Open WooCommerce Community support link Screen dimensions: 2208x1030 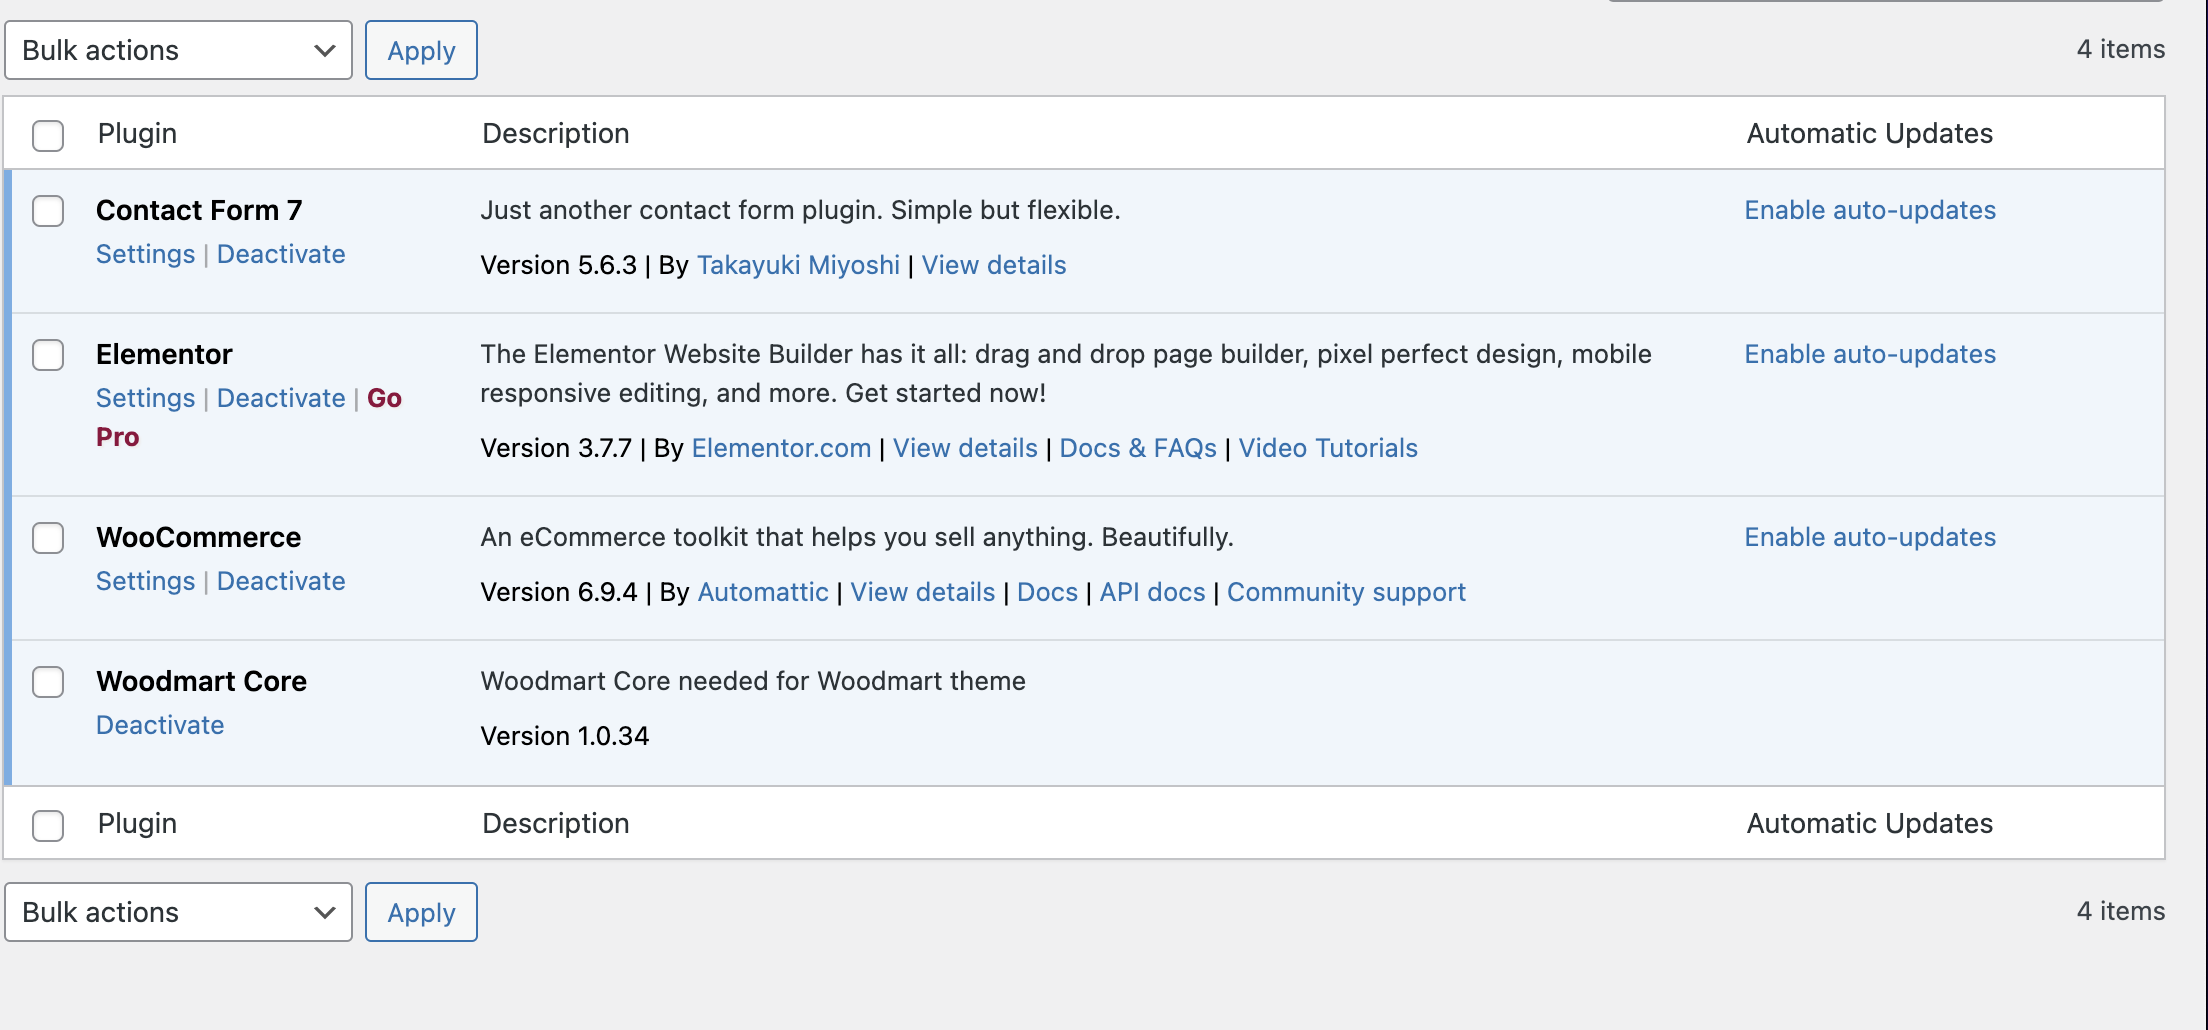click(x=1345, y=592)
